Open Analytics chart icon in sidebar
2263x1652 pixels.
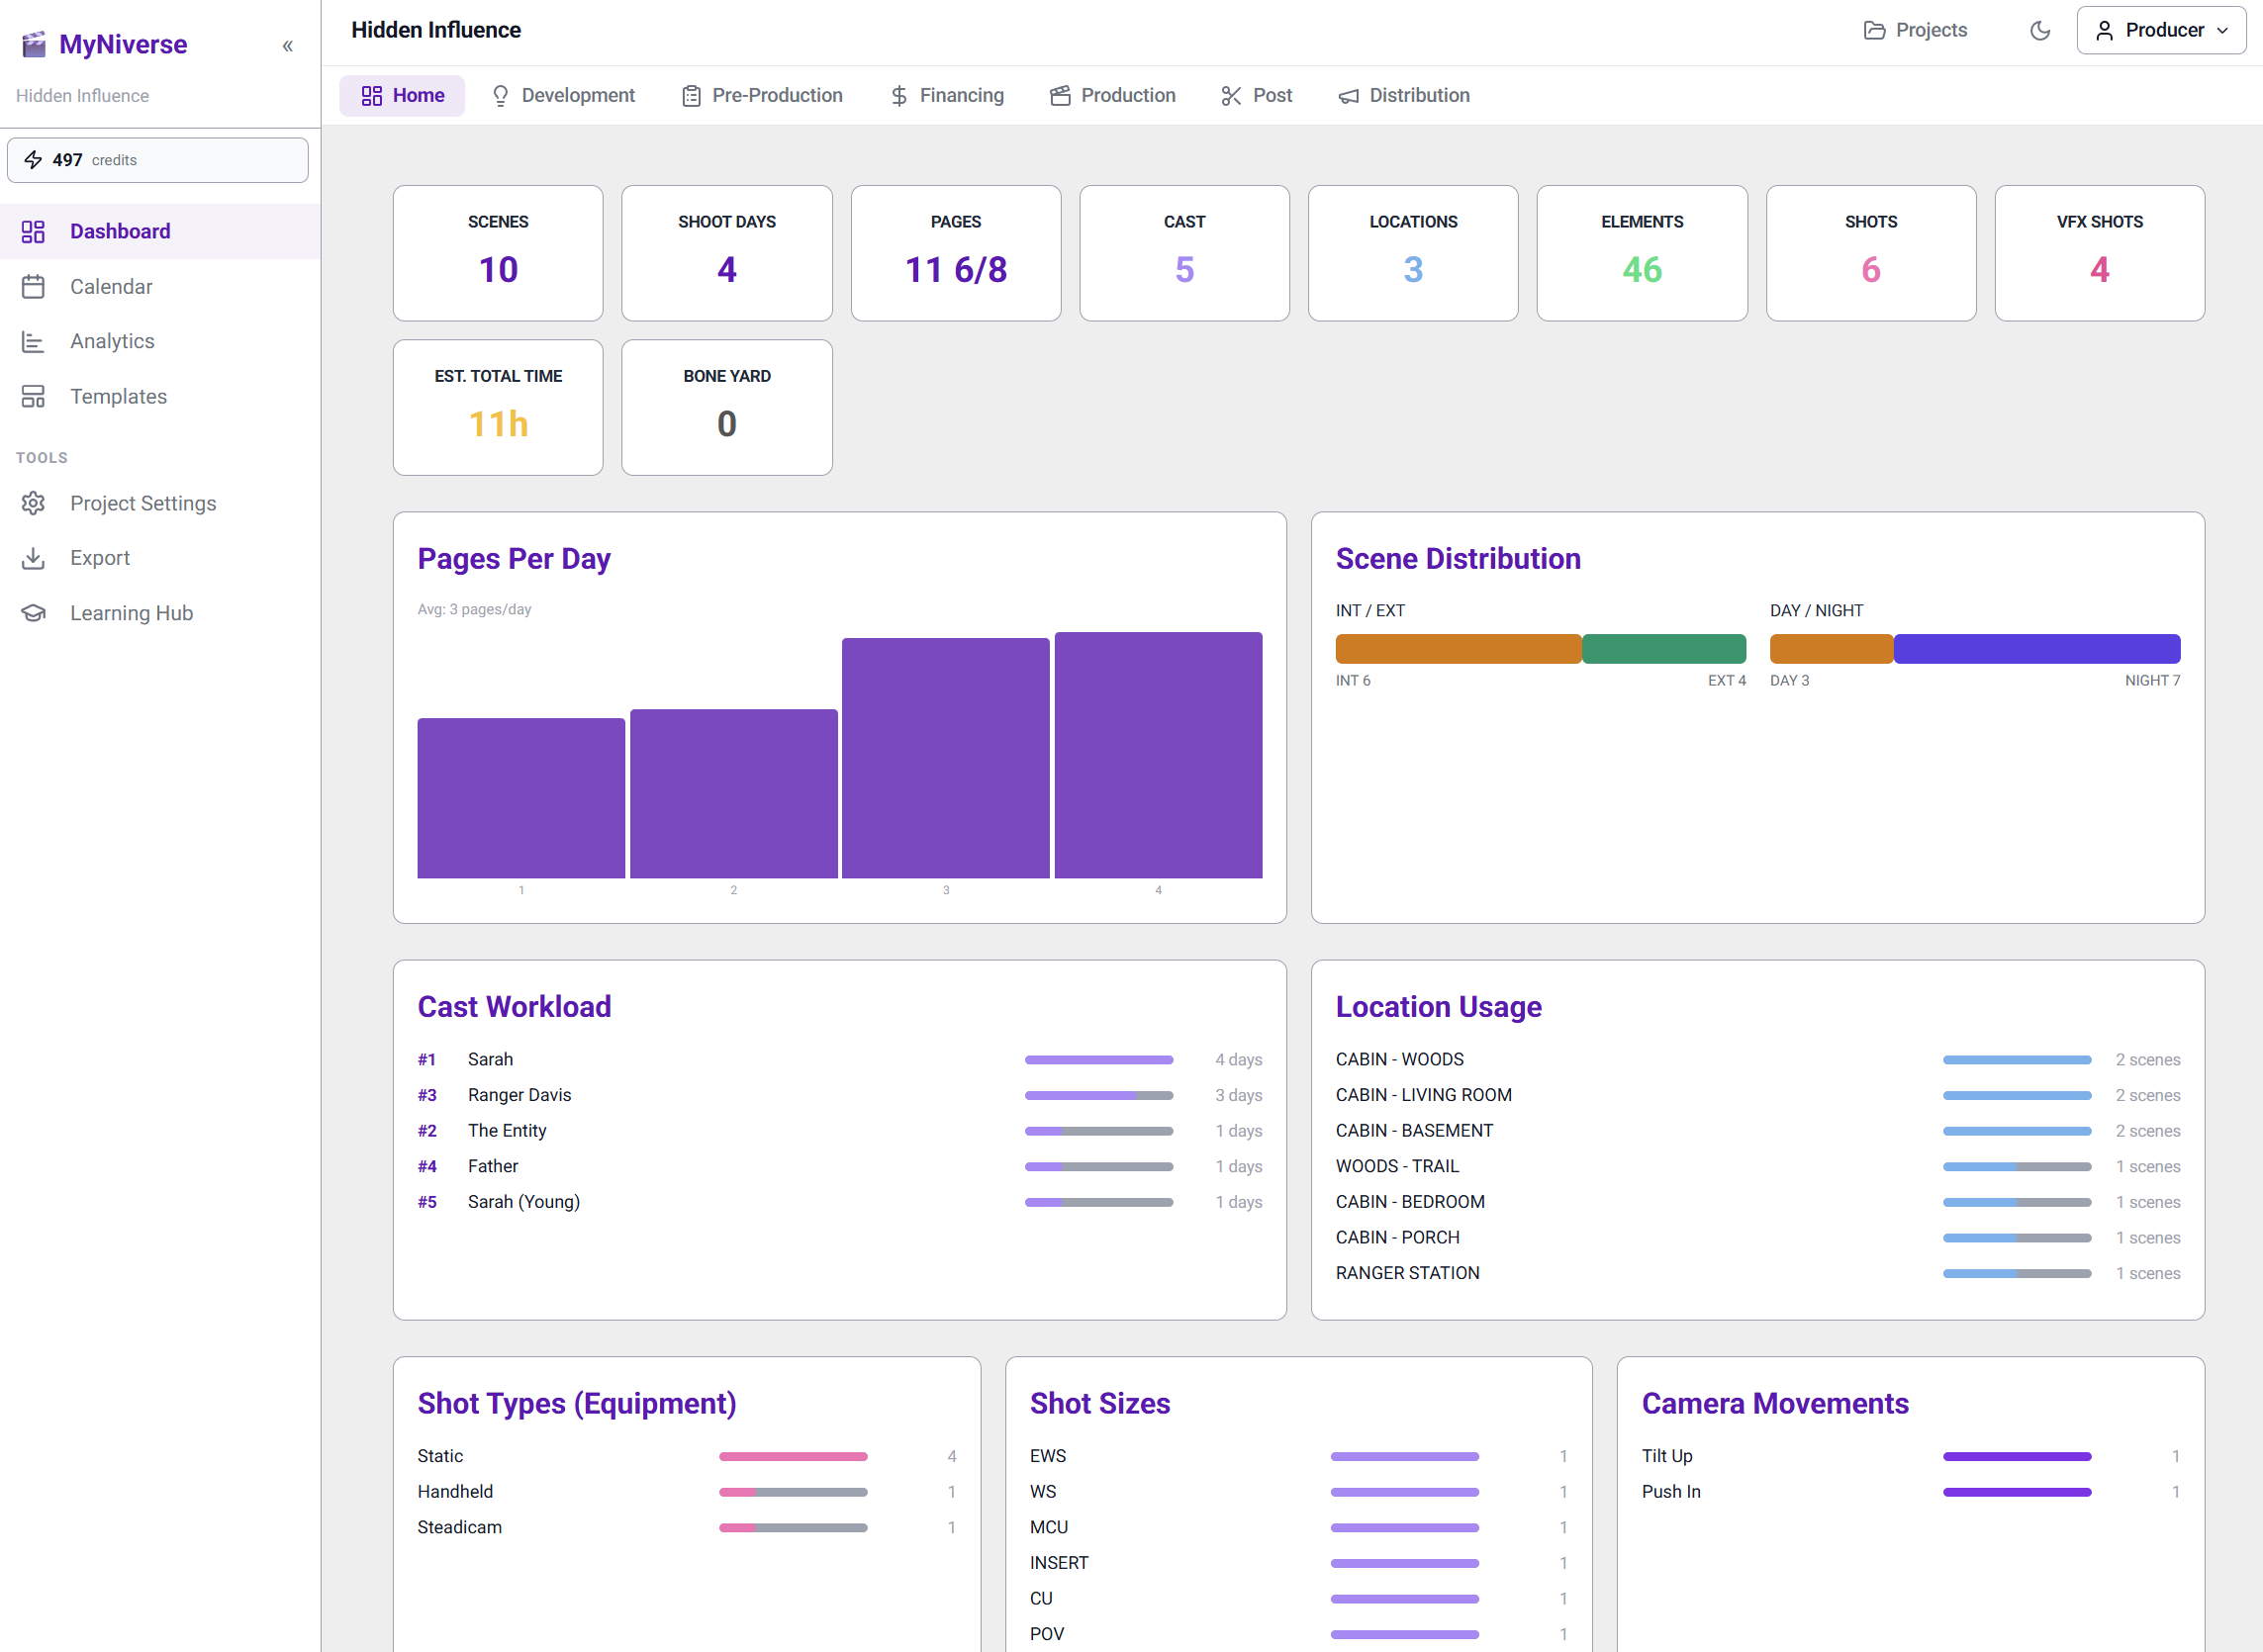click(x=33, y=342)
